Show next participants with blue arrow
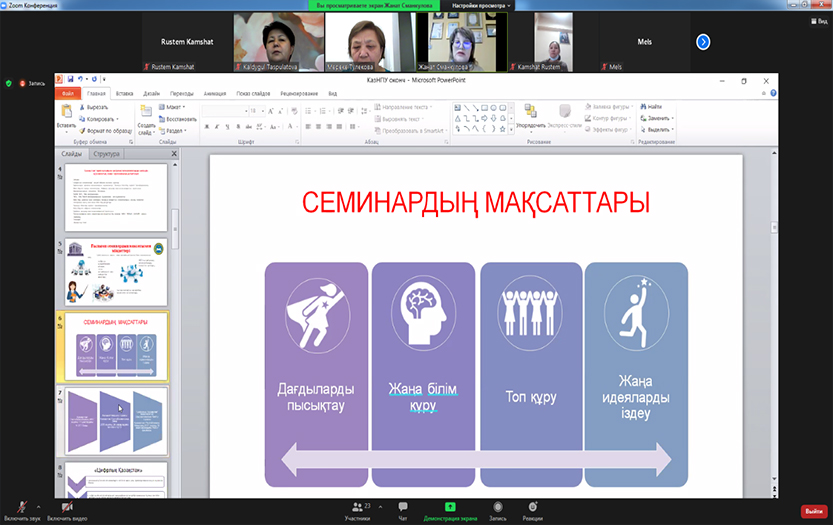This screenshot has width=833, height=525. pyautogui.click(x=703, y=41)
